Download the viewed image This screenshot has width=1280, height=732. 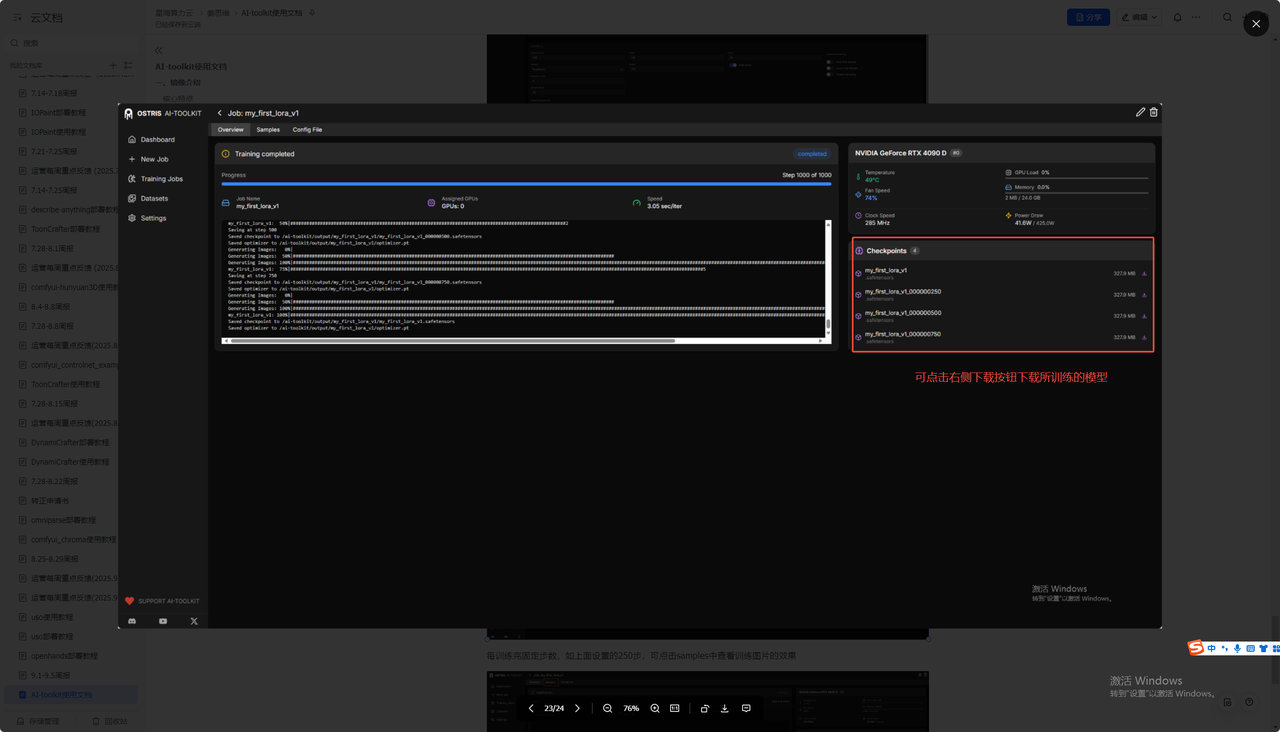click(725, 708)
